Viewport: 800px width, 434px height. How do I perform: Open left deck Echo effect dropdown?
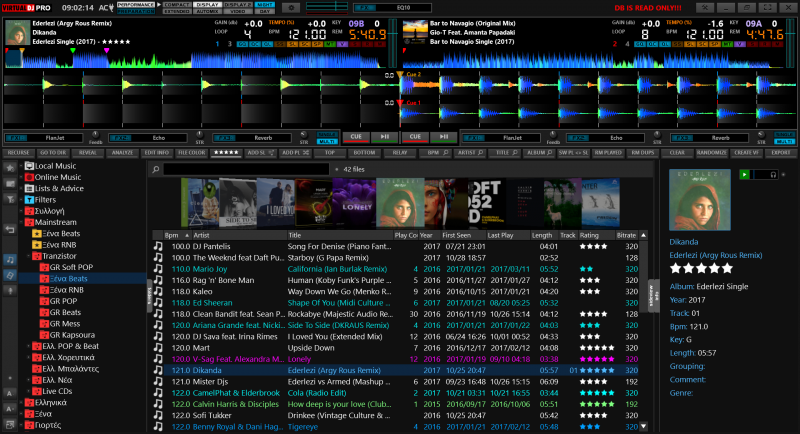point(159,138)
